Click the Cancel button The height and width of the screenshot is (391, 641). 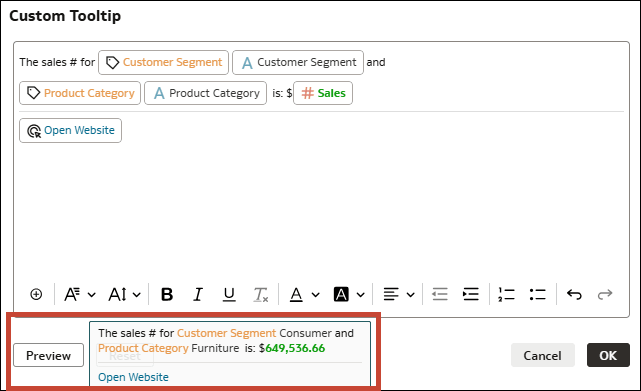542,355
